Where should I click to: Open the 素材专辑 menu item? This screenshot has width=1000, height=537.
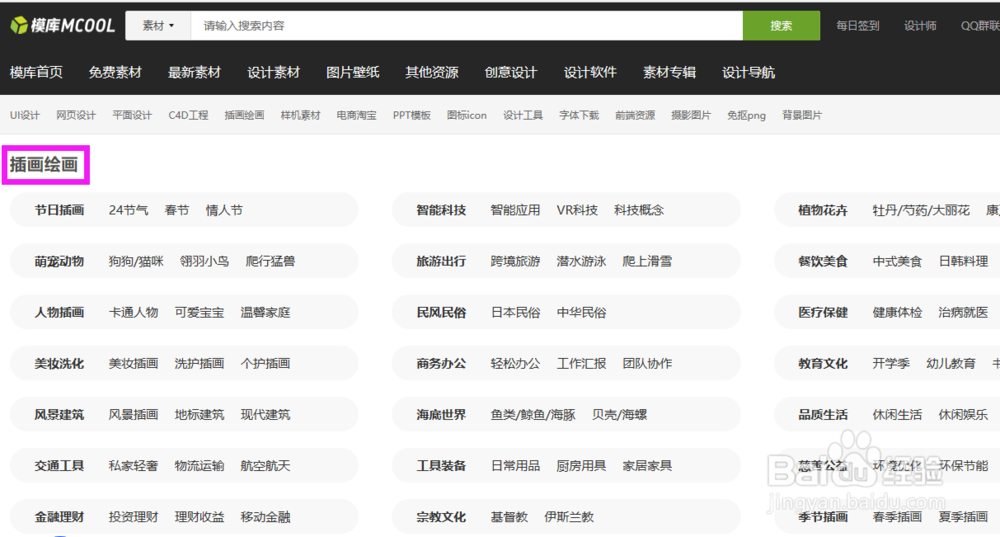tap(669, 72)
